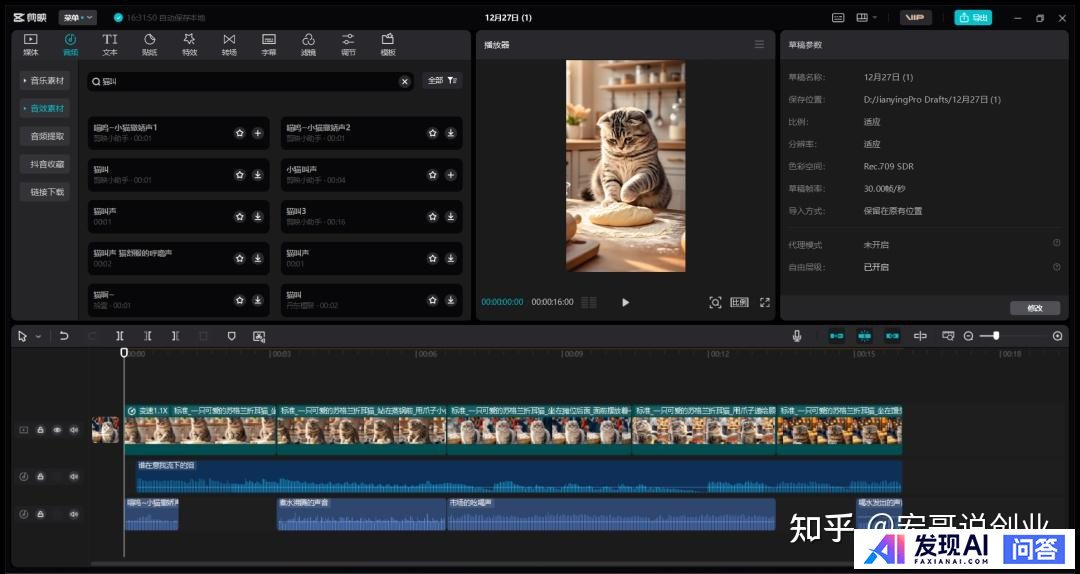
Task: Open the layout switcher dropdown
Action: [866, 17]
